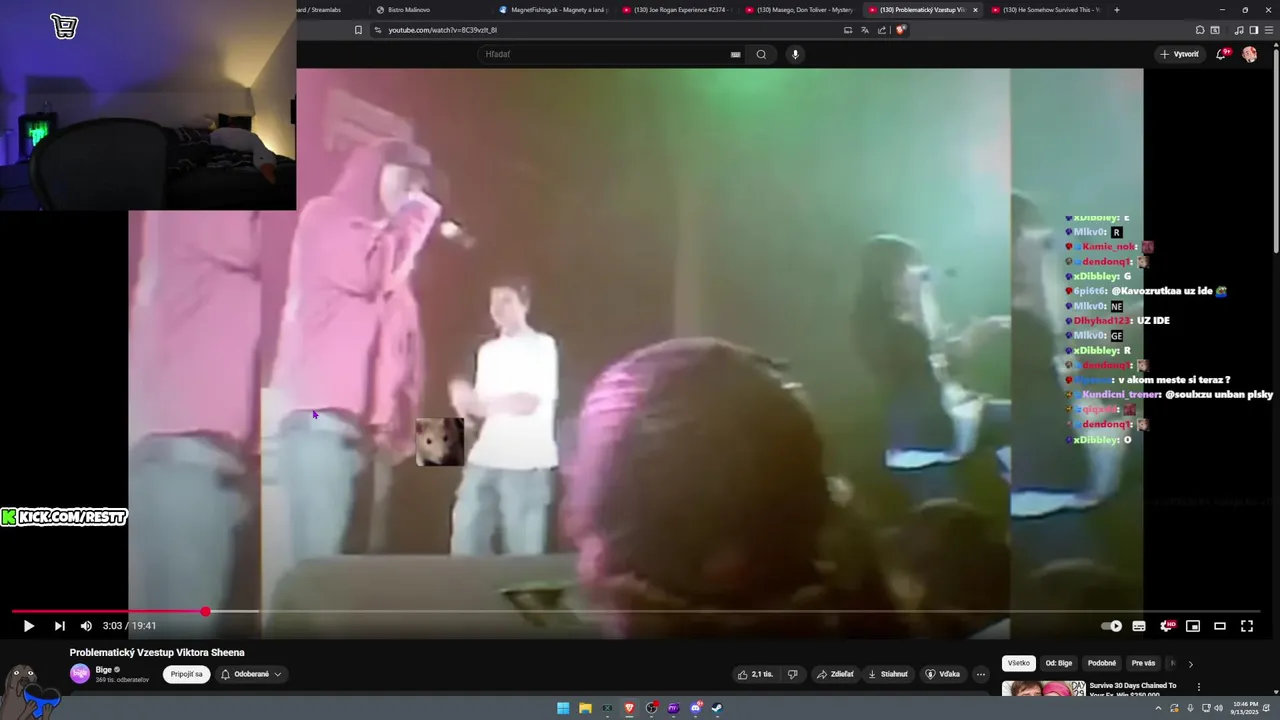Screen dimensions: 1280x720
Task: Select the Všetko filter chip
Action: [x=1018, y=663]
